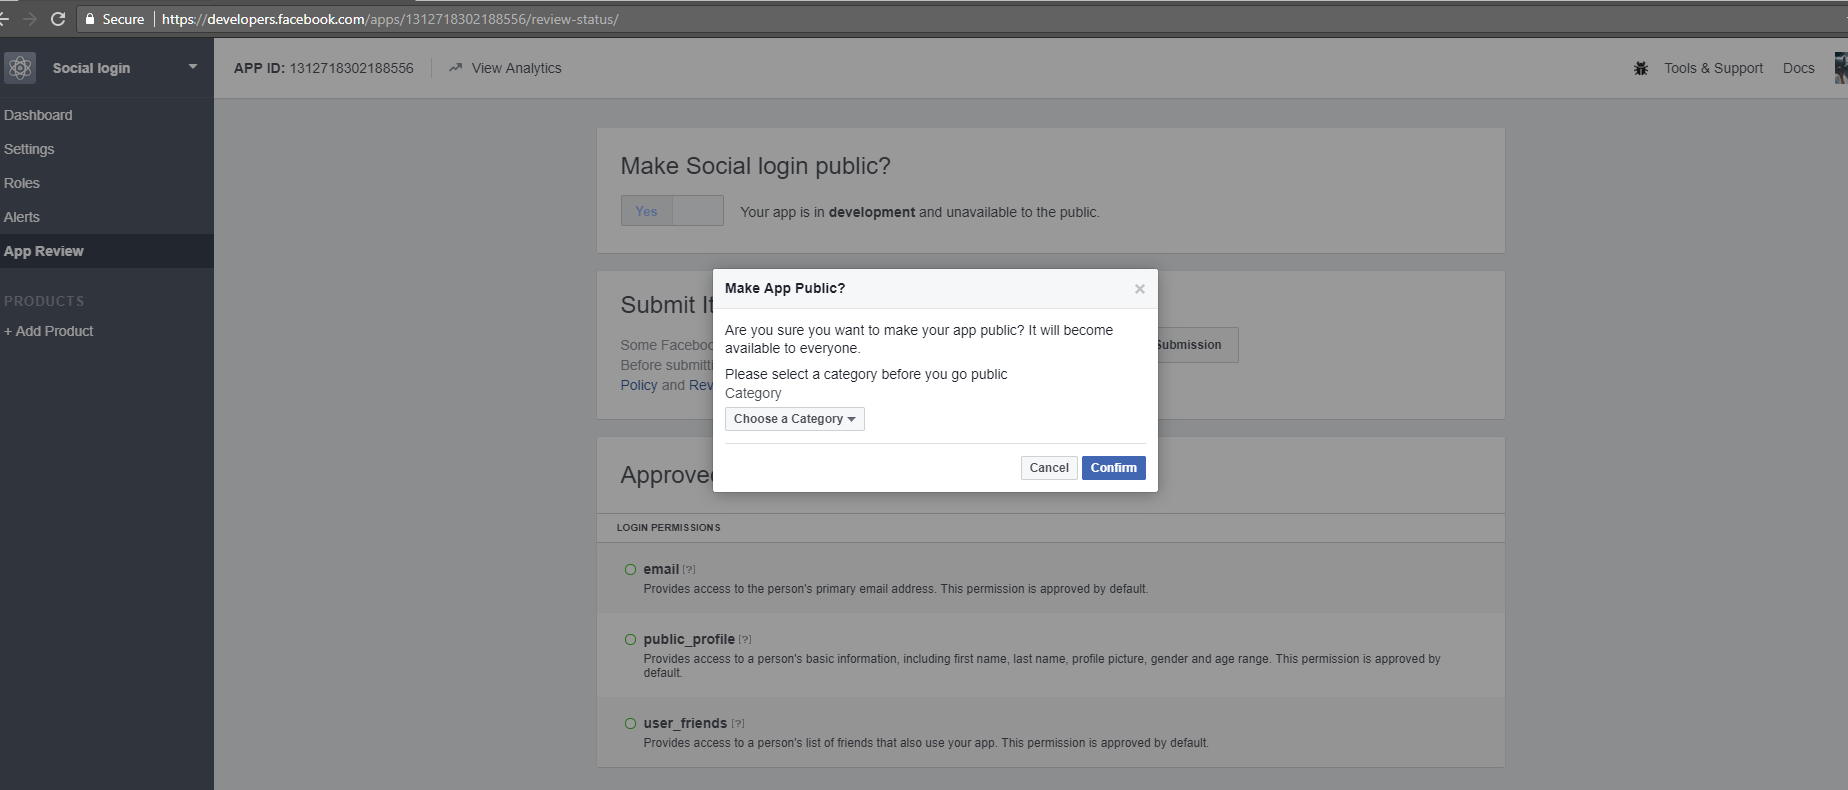Open Alerts in the sidebar

pyautogui.click(x=22, y=217)
